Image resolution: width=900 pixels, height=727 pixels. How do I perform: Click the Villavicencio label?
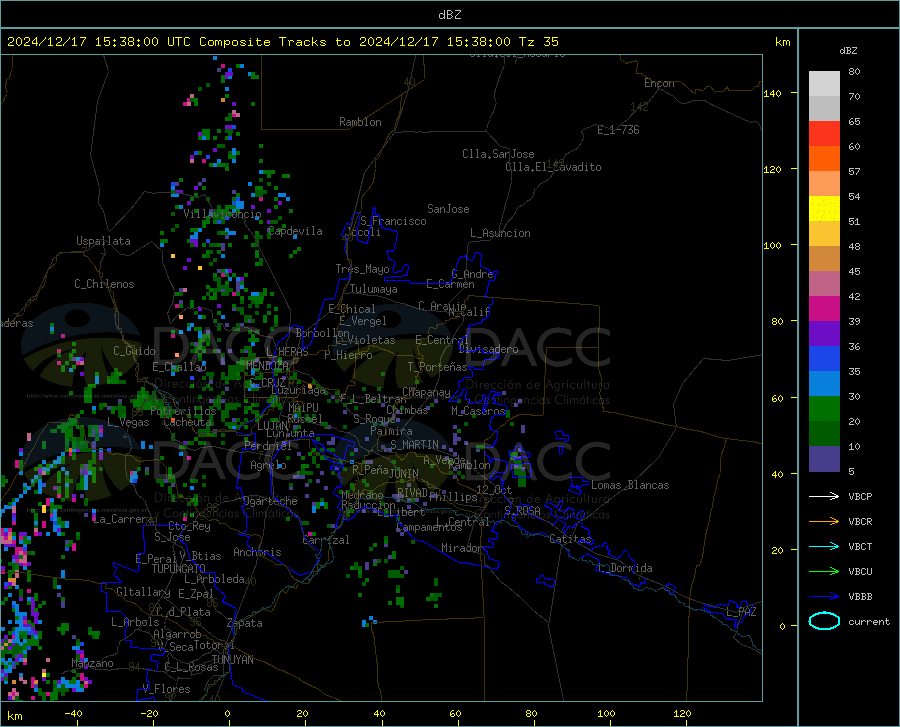point(223,214)
